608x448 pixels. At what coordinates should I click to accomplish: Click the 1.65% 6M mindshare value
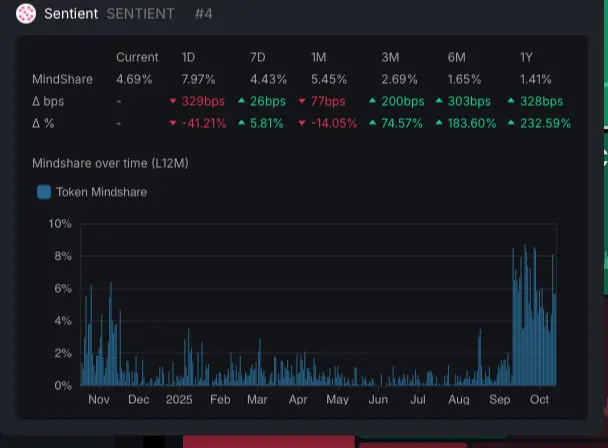click(x=464, y=80)
